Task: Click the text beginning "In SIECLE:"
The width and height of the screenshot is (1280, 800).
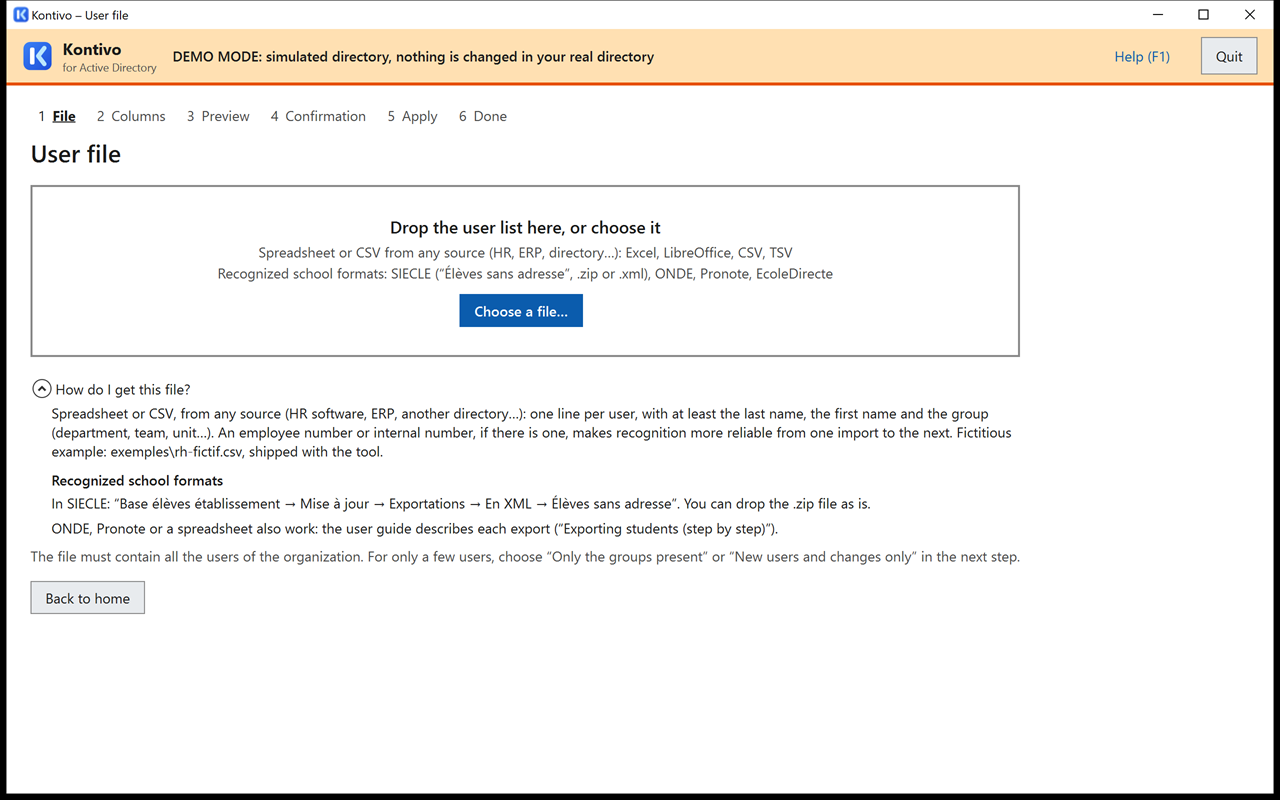Action: [461, 504]
